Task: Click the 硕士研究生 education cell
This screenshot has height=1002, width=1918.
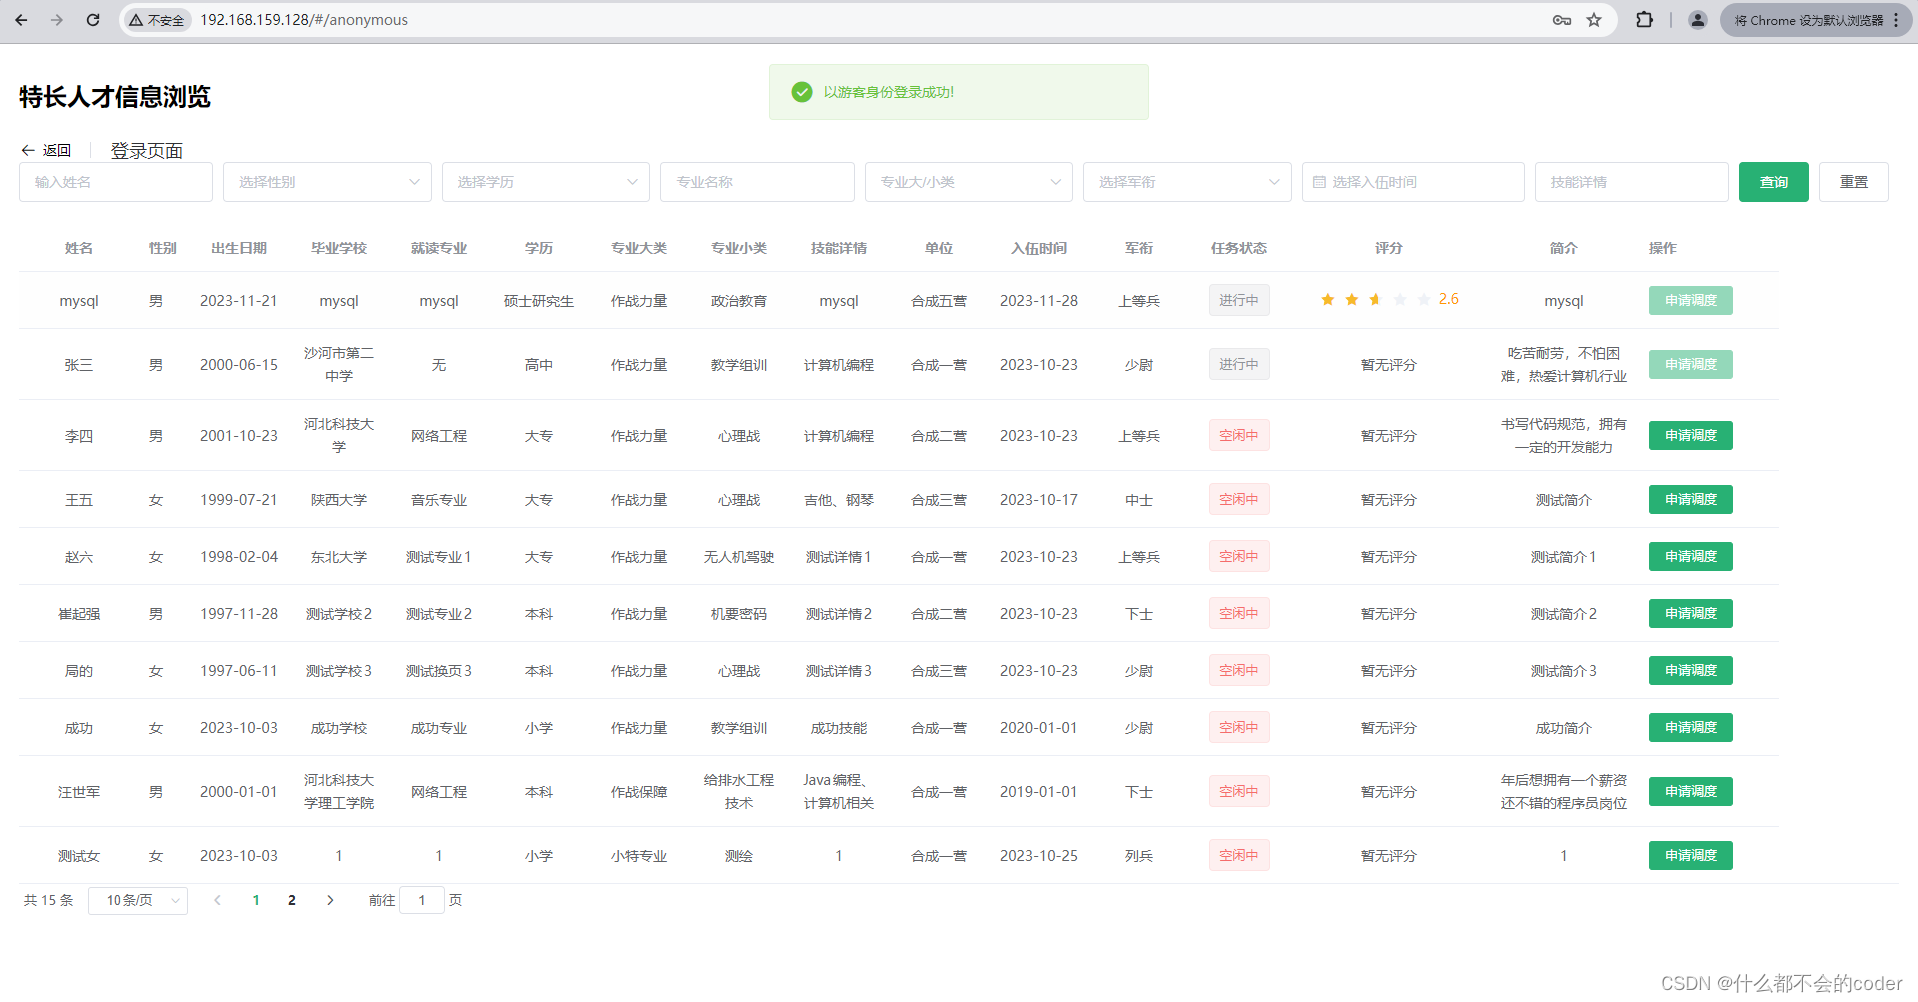Action: (539, 301)
